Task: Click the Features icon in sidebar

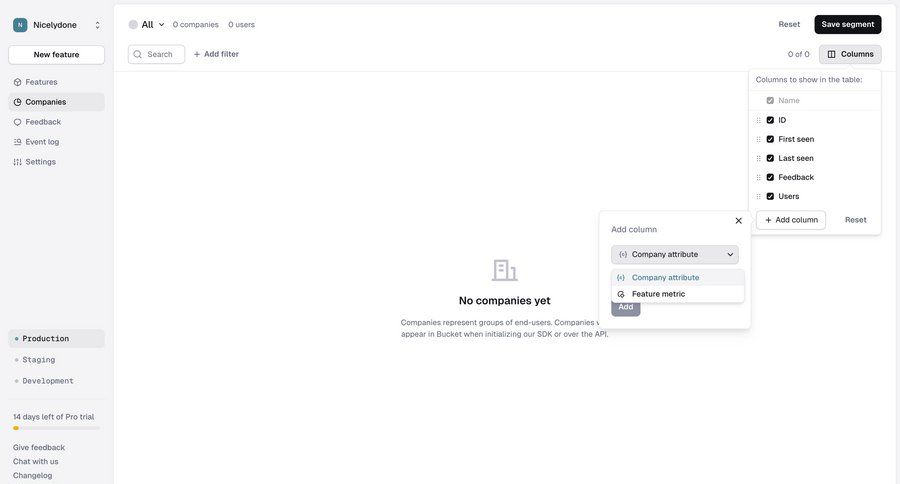Action: pos(17,82)
